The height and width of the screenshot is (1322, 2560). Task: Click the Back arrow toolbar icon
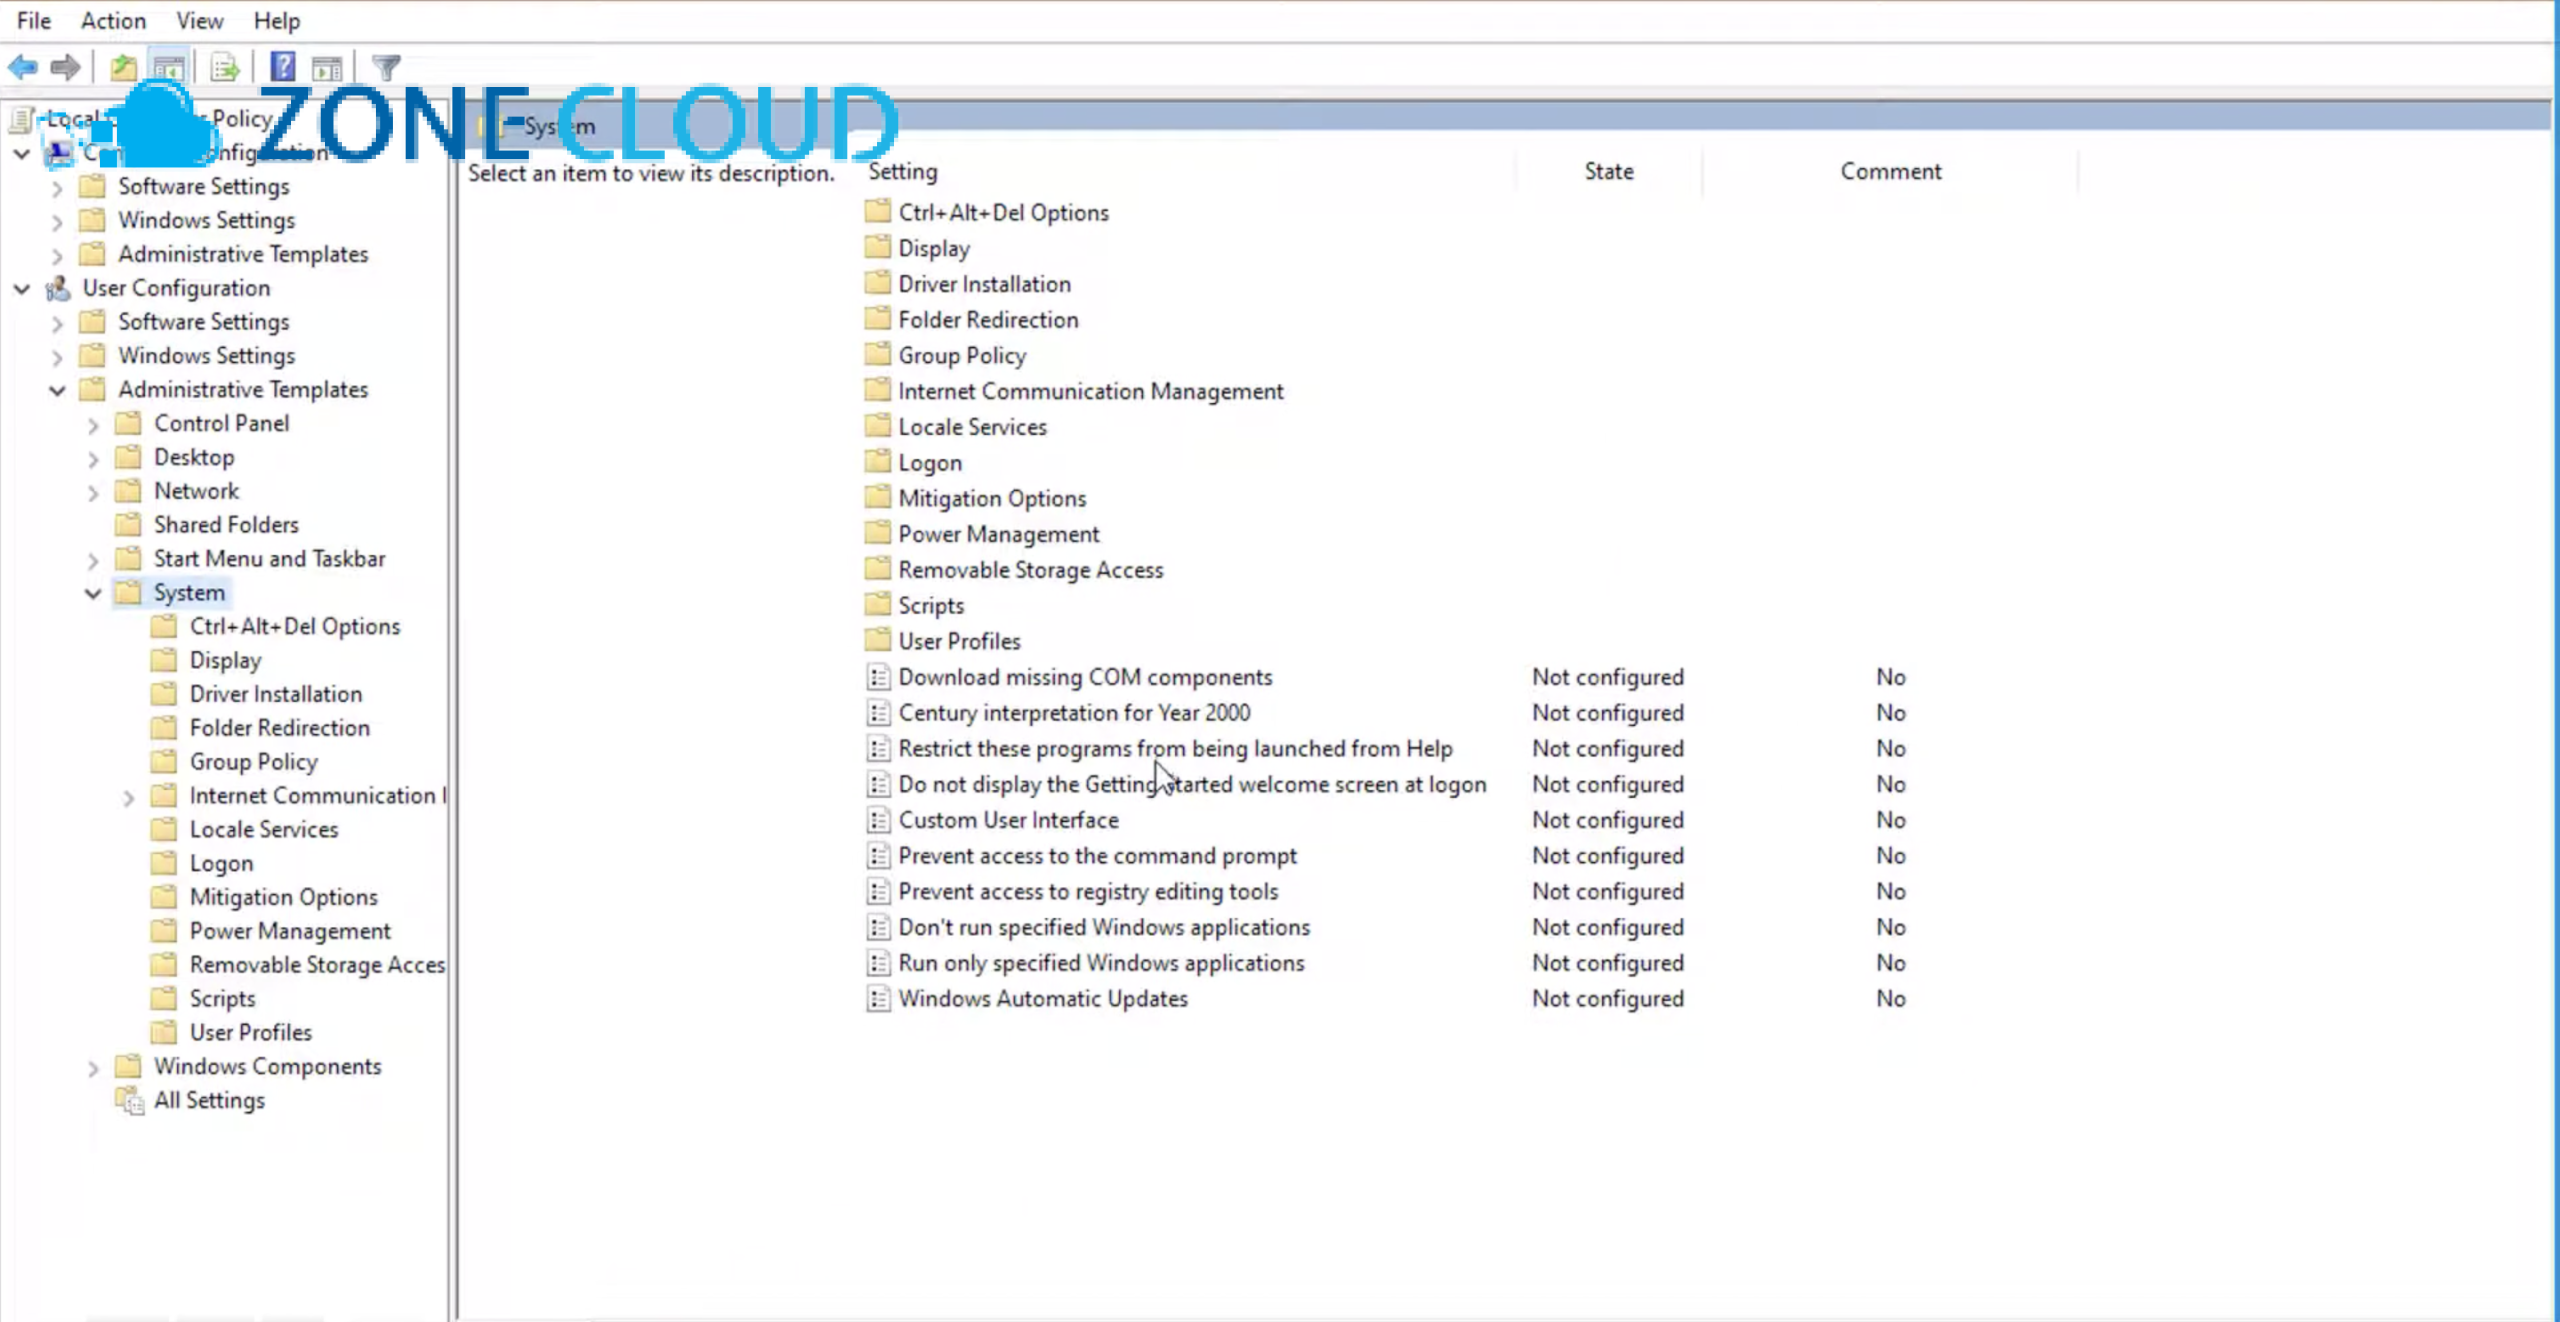[x=23, y=68]
